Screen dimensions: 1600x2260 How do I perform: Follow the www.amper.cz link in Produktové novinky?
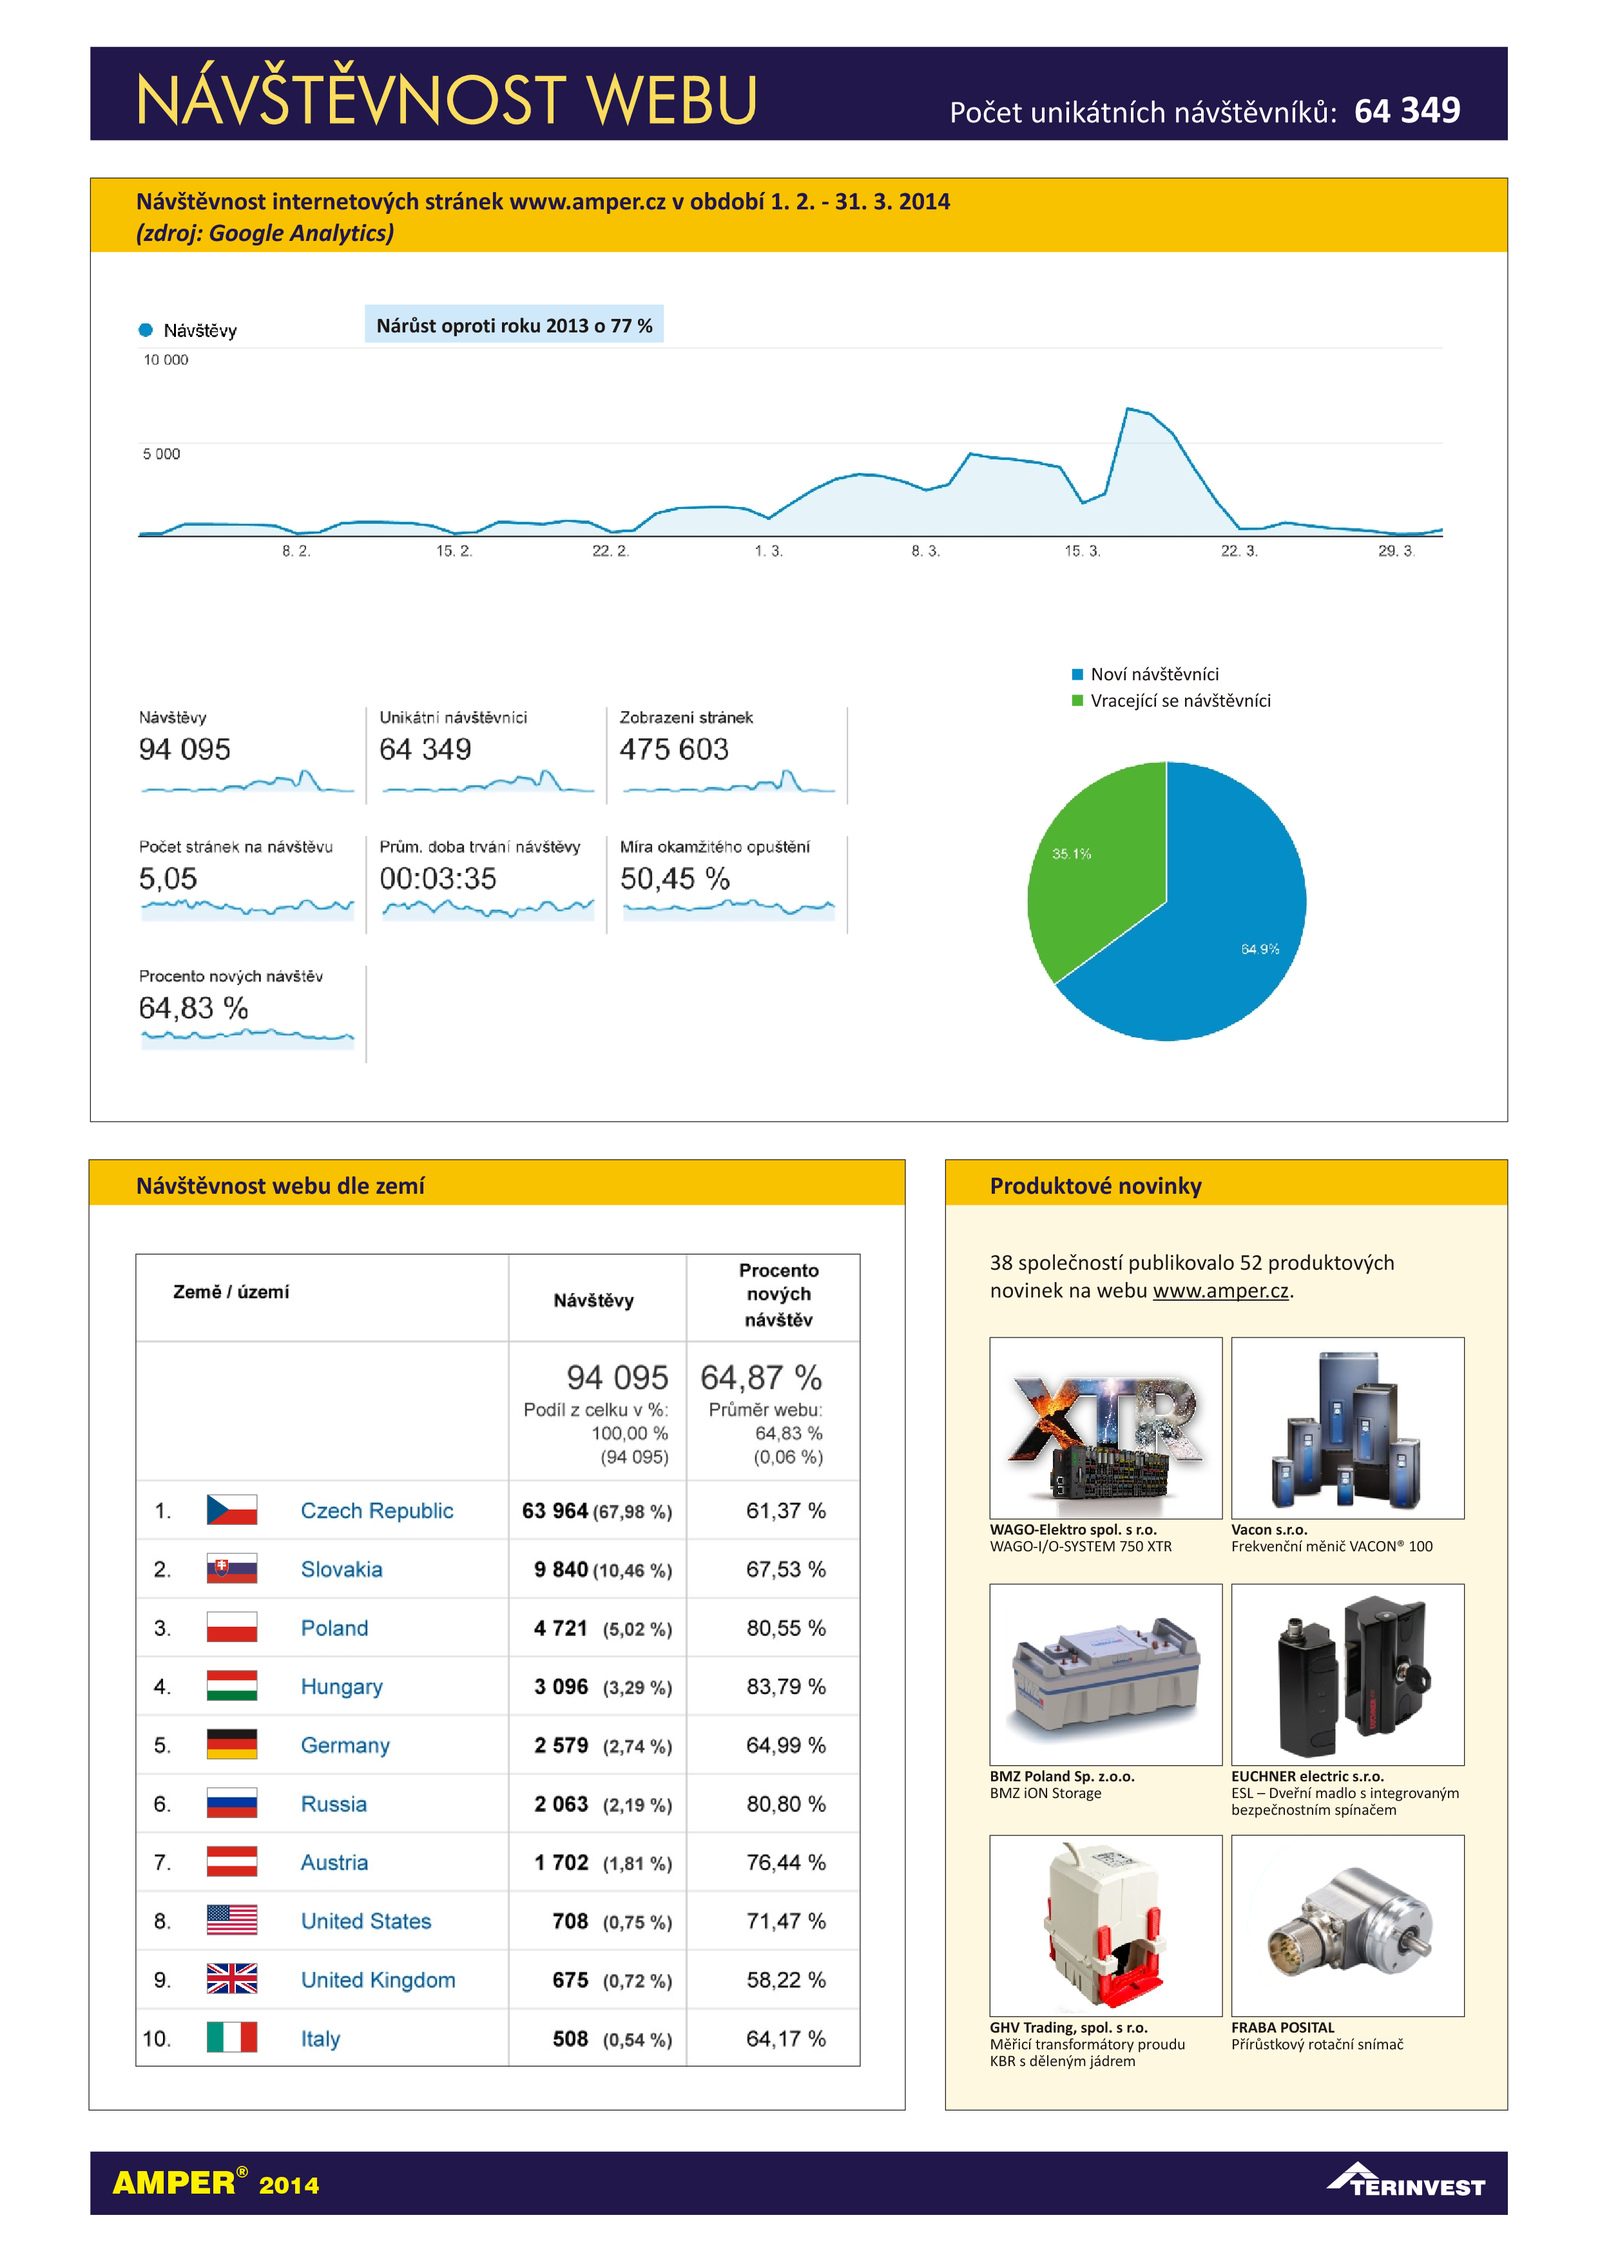(1220, 1291)
